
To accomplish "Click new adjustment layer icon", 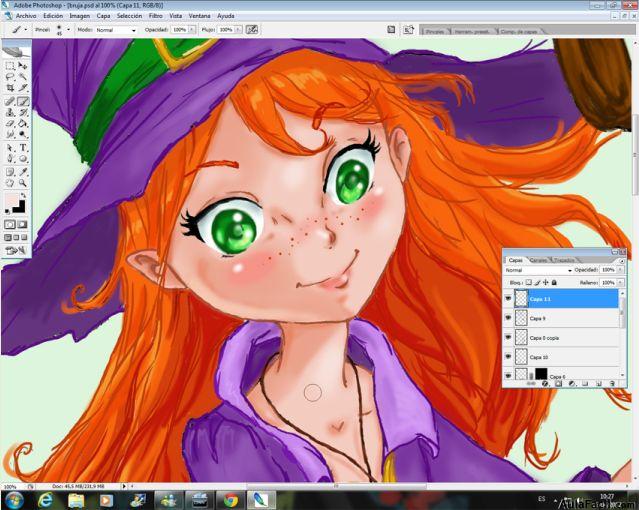I will click(572, 384).
